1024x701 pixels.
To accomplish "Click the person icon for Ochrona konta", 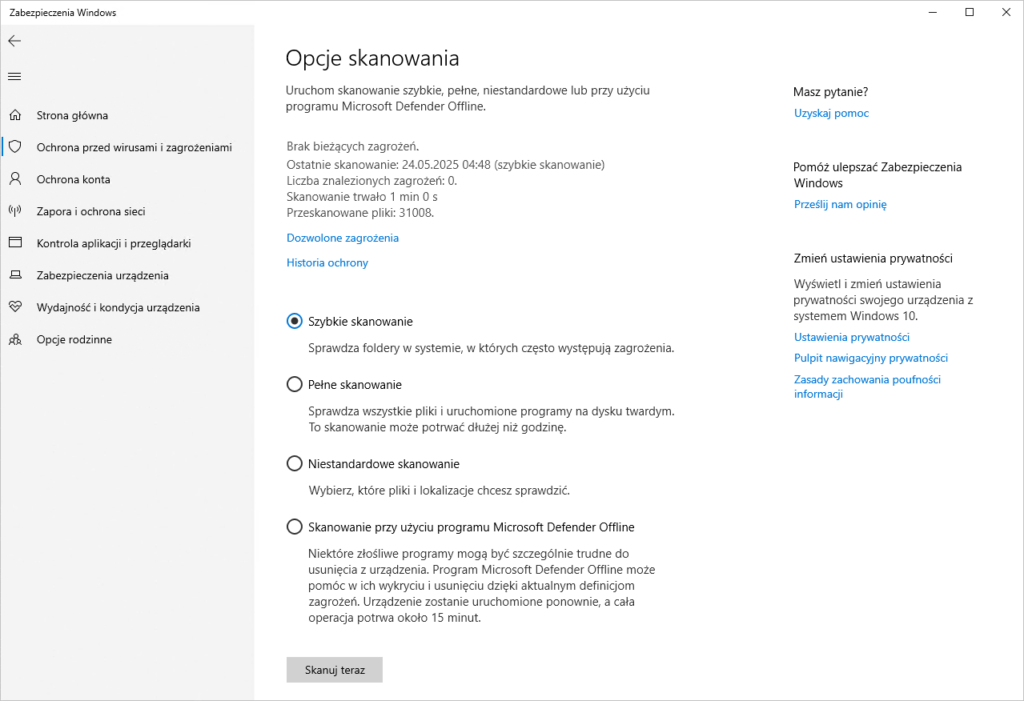I will [x=15, y=179].
